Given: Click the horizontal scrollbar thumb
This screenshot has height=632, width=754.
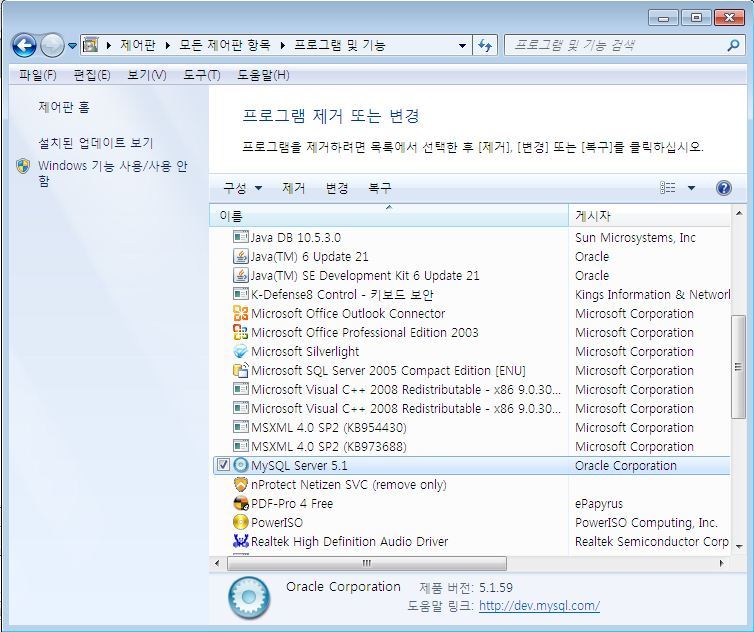Looking at the screenshot, I should click(366, 563).
